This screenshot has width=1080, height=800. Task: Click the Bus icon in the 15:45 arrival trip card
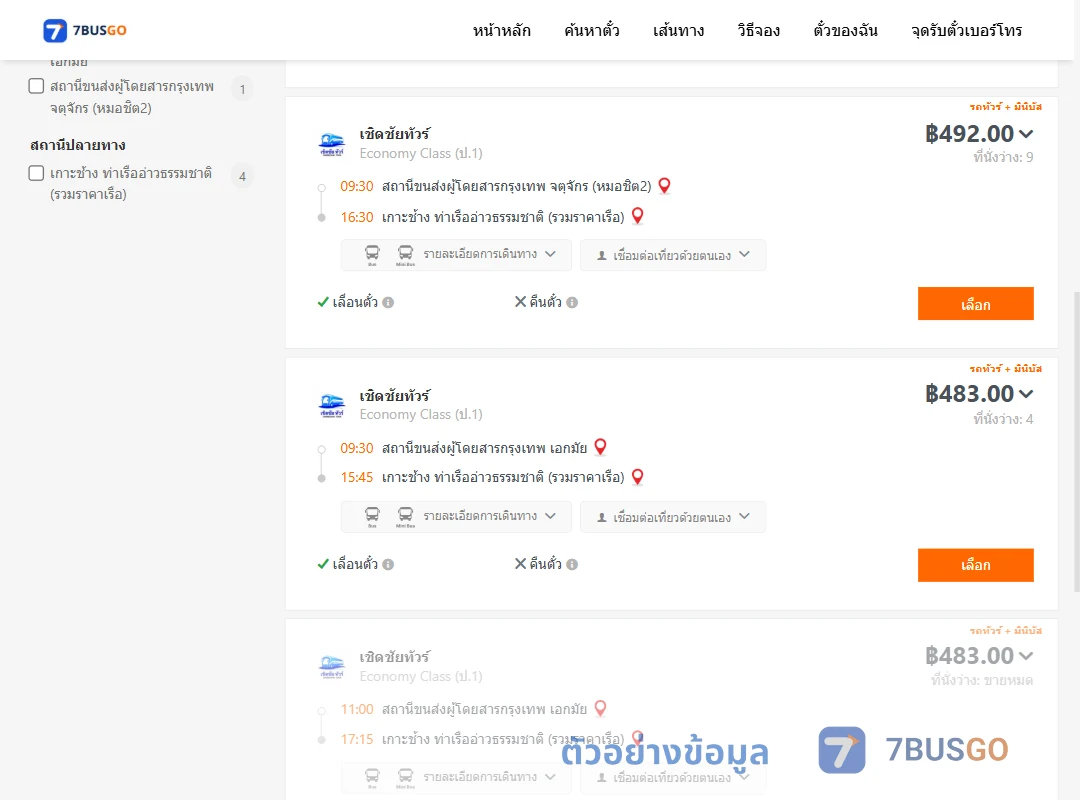click(372, 517)
